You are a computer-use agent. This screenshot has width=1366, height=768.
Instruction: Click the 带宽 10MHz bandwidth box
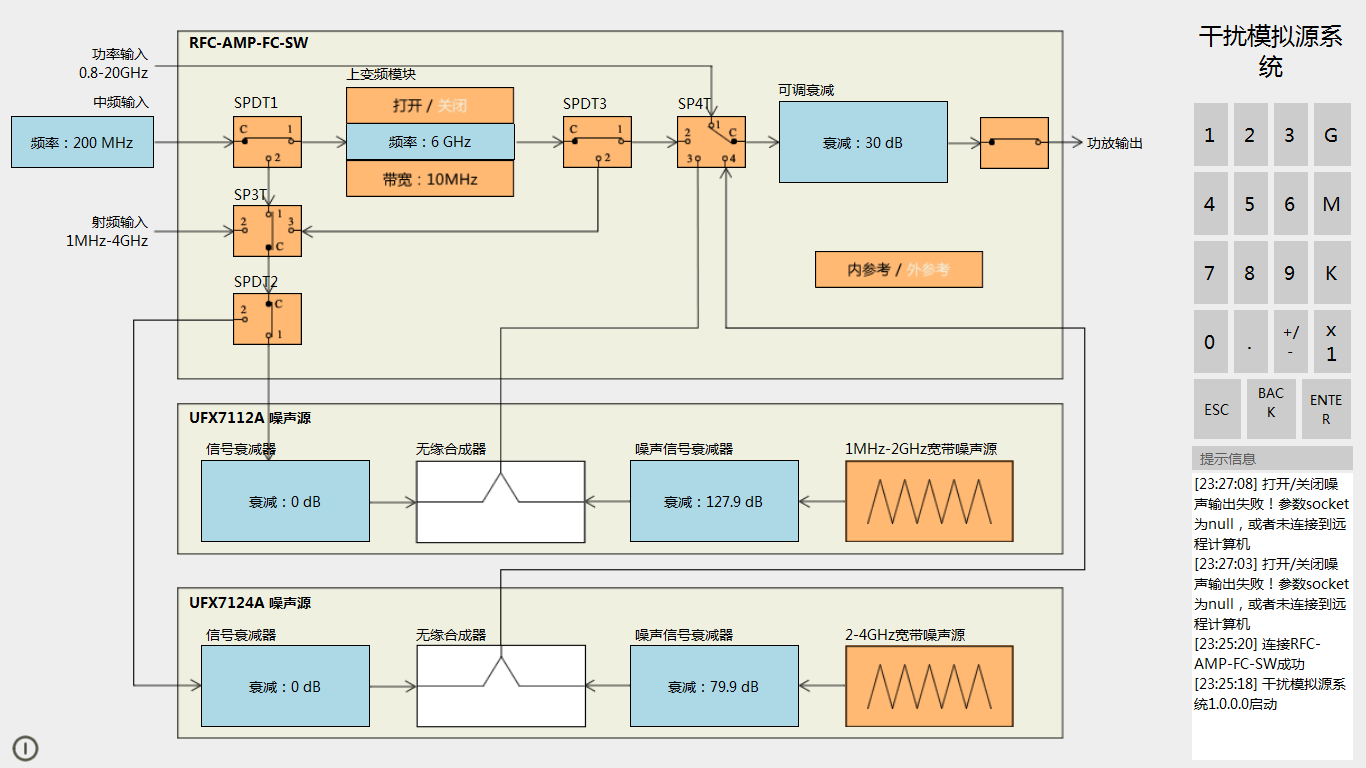click(x=430, y=179)
